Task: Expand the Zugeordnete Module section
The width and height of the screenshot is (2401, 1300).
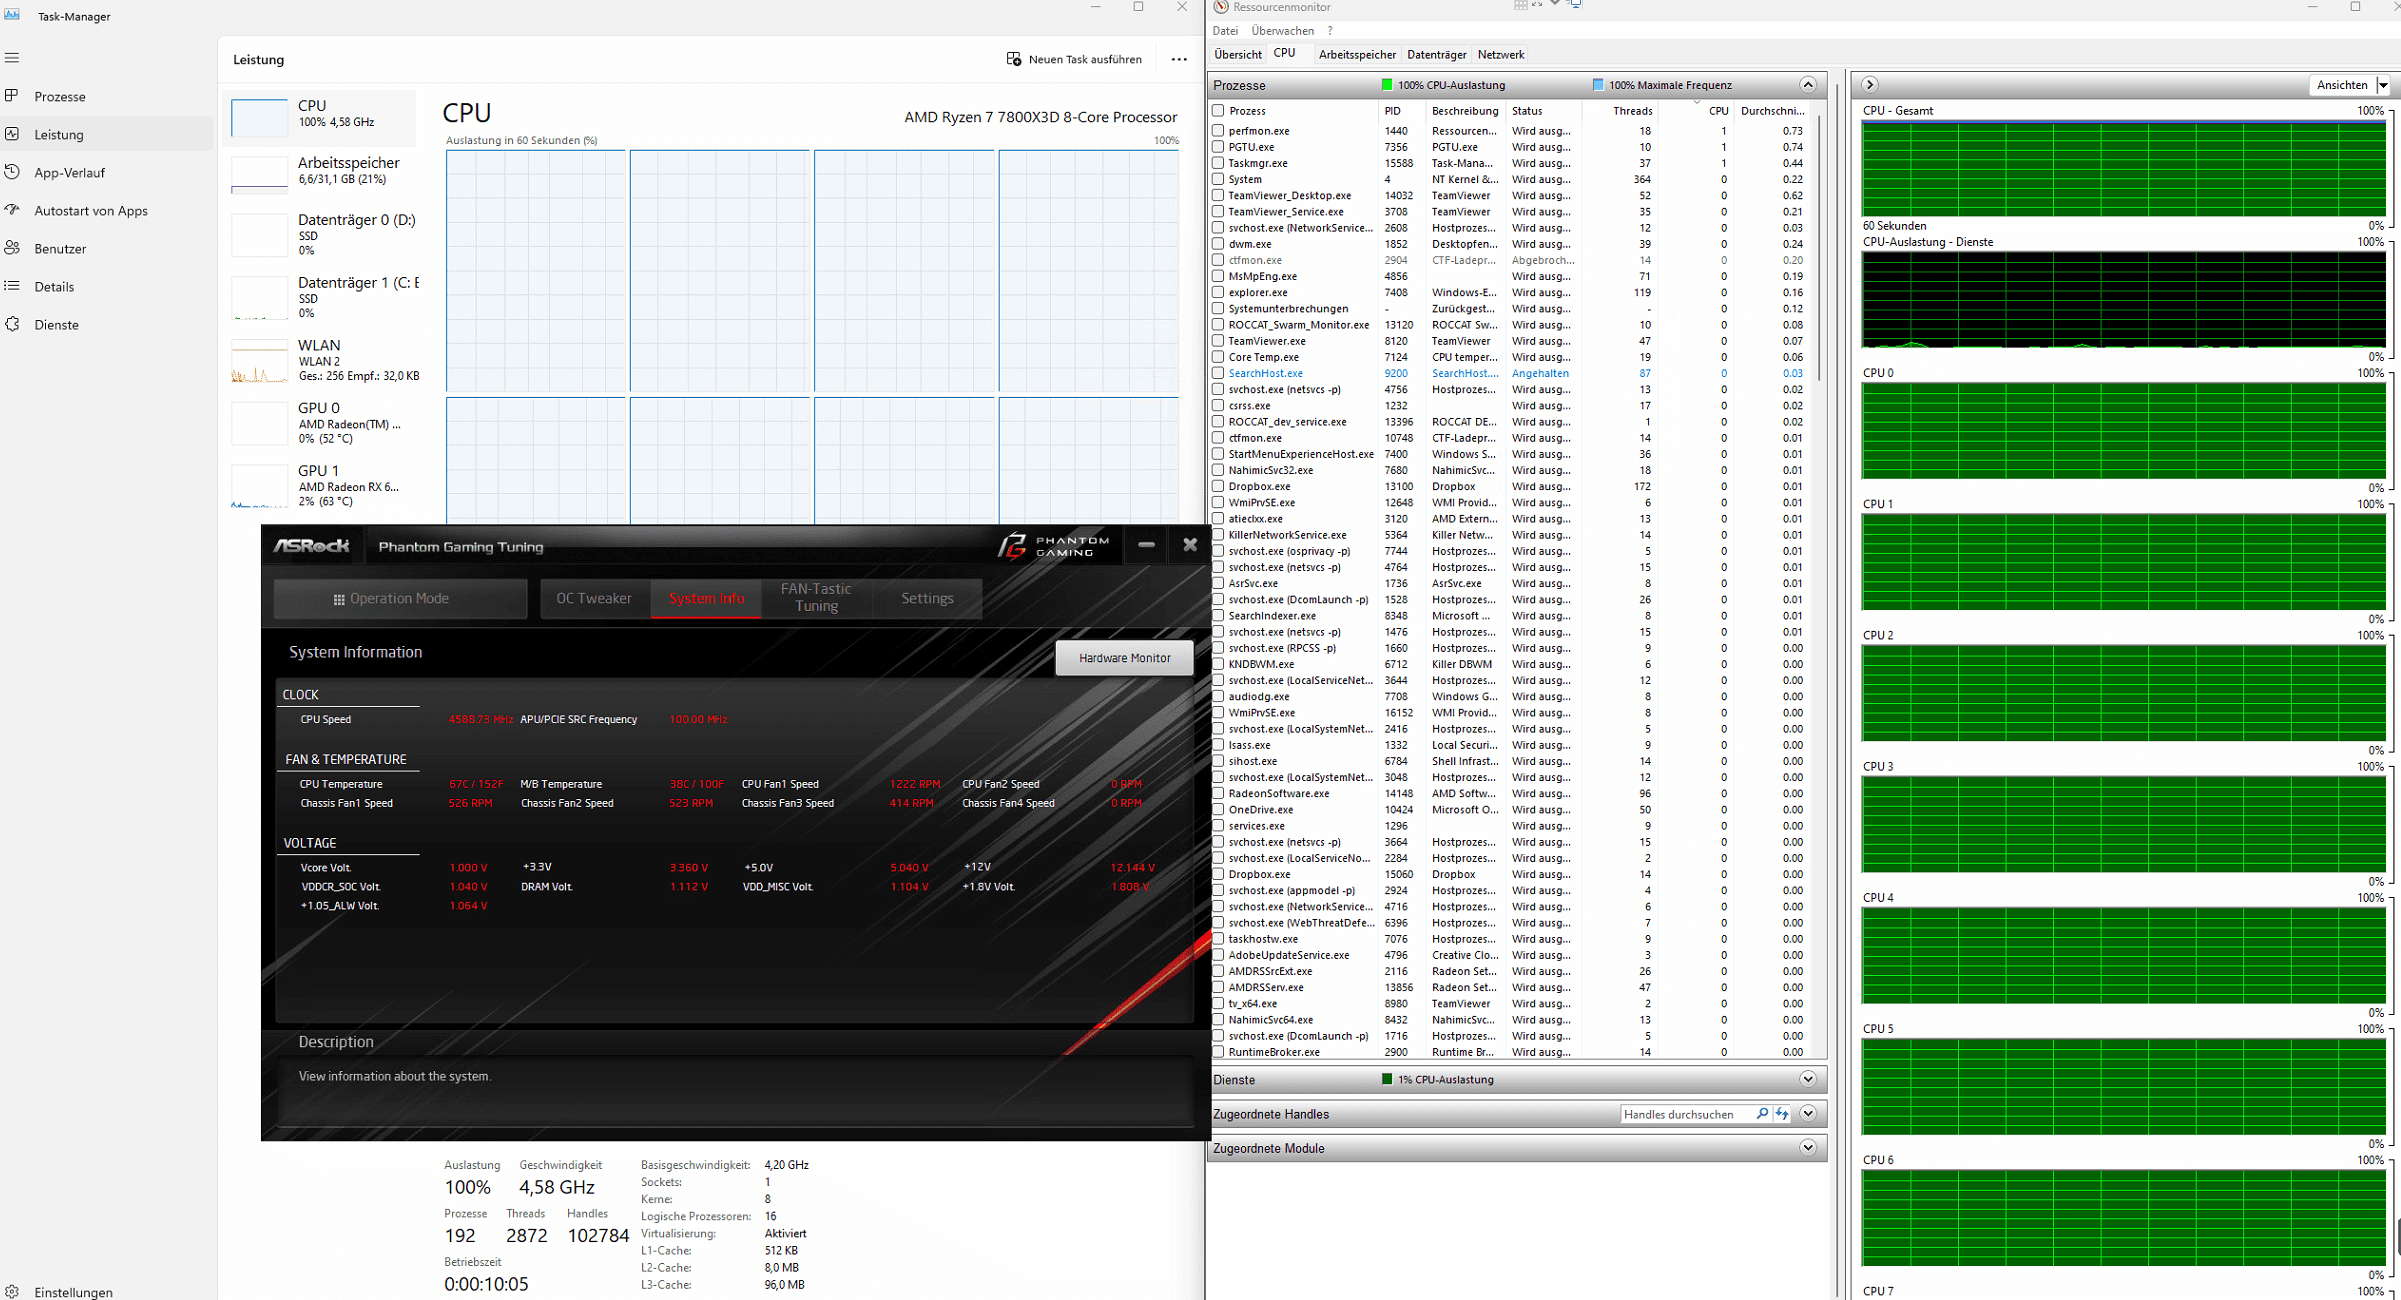Action: pyautogui.click(x=1807, y=1148)
